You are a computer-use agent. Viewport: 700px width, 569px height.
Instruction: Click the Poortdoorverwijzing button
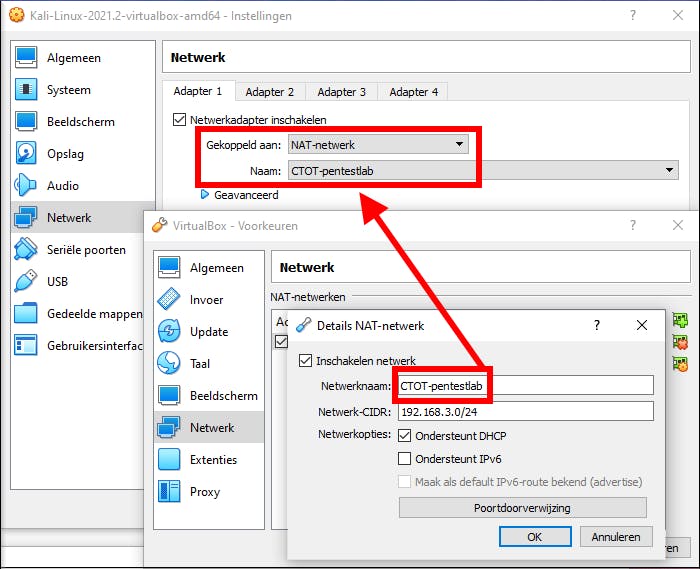coord(522,508)
